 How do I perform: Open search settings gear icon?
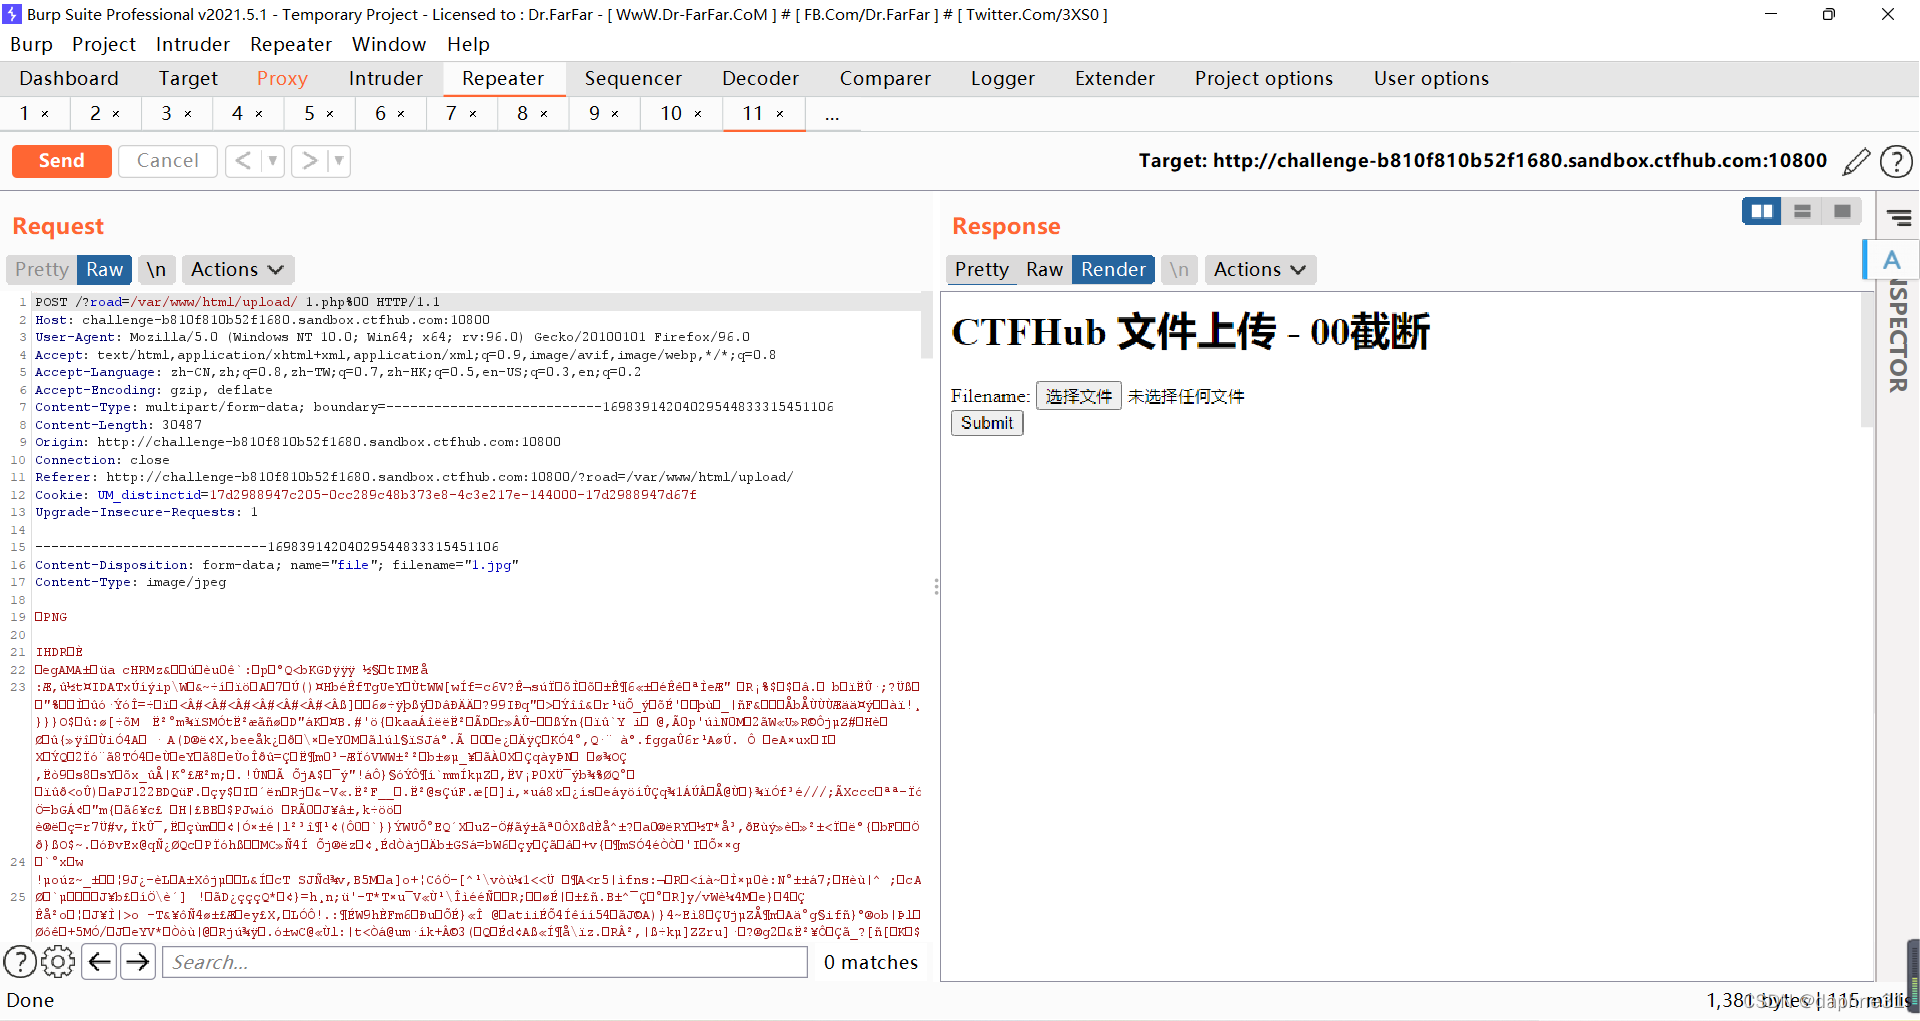point(58,962)
